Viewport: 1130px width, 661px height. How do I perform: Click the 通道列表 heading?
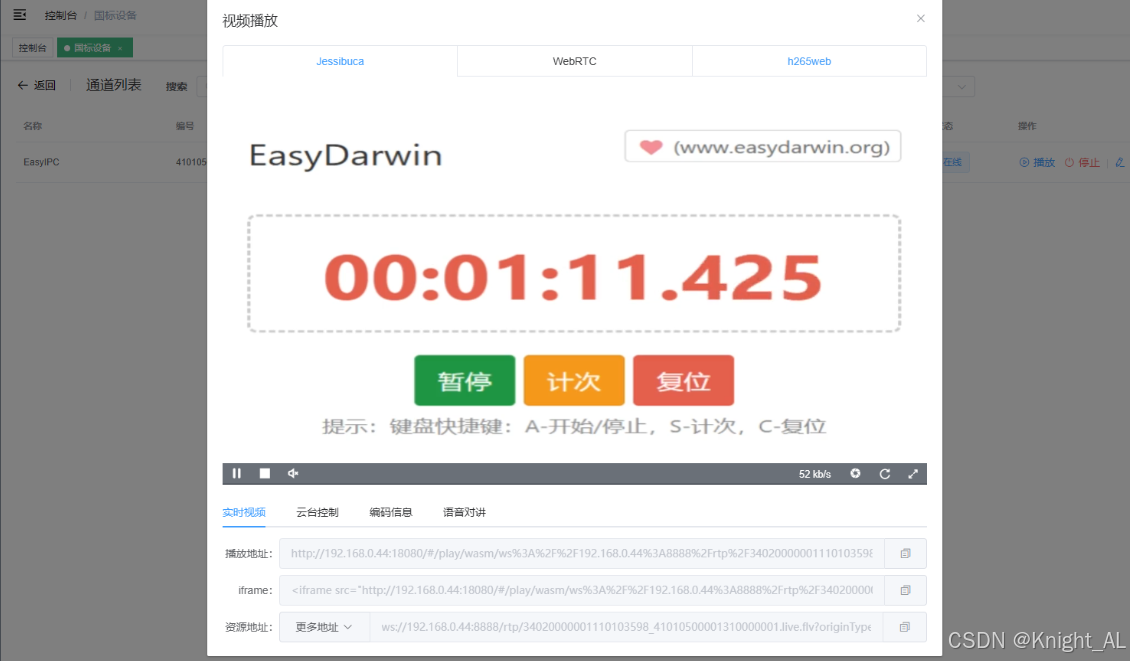pyautogui.click(x=113, y=85)
